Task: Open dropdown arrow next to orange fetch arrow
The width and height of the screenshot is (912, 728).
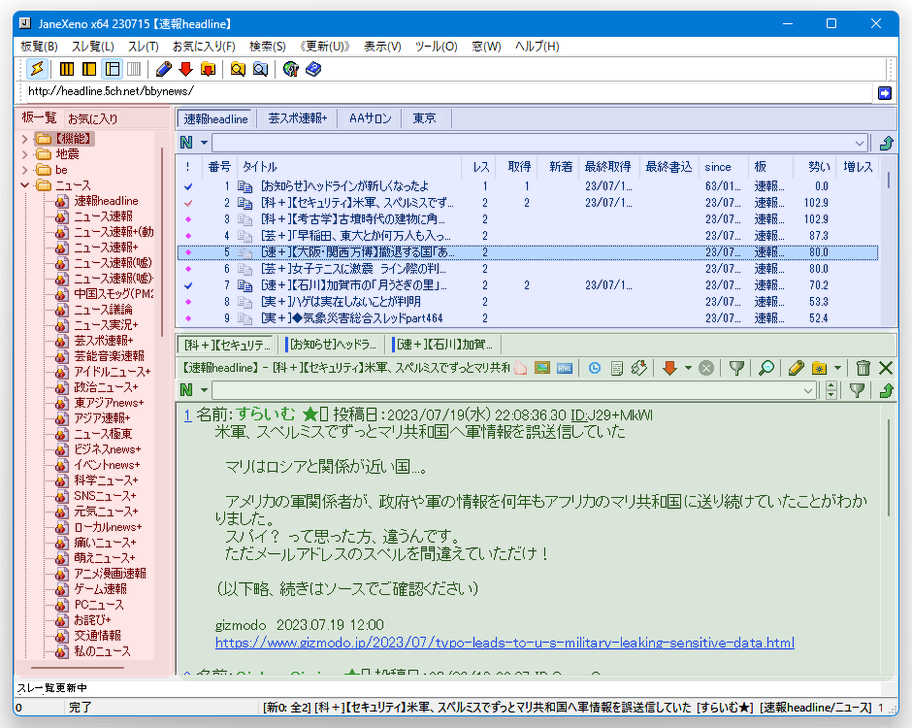Action: [x=688, y=368]
